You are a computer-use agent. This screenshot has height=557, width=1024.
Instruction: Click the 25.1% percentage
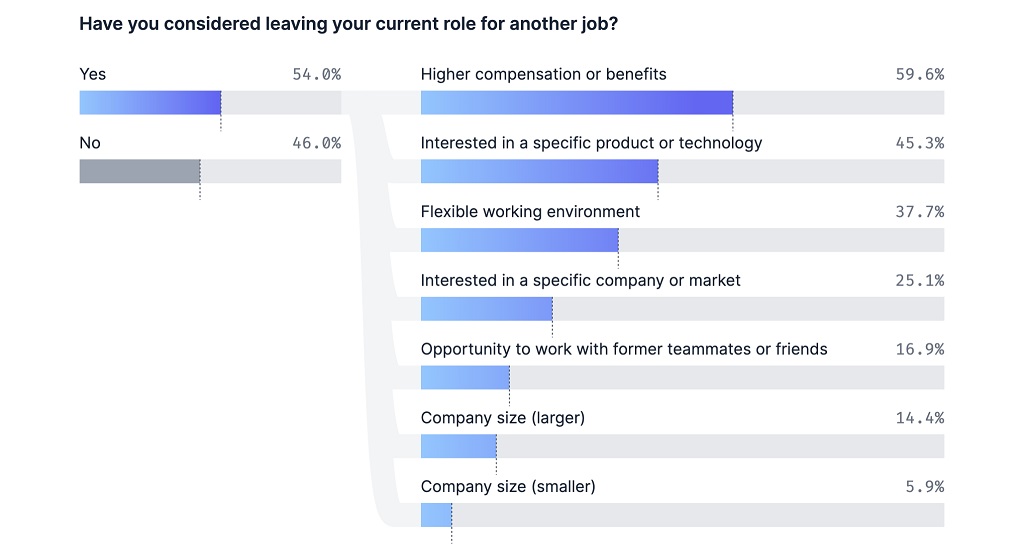tap(920, 281)
